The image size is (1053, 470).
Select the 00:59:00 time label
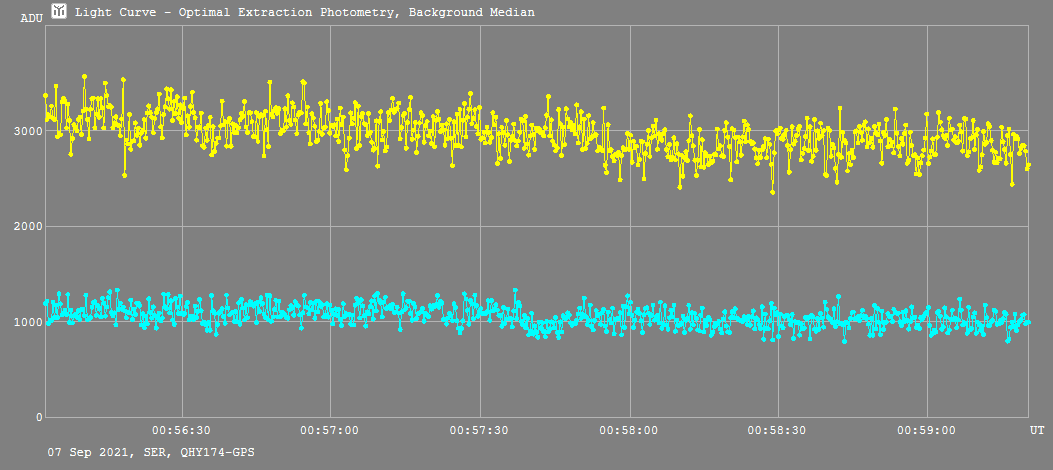click(x=927, y=430)
